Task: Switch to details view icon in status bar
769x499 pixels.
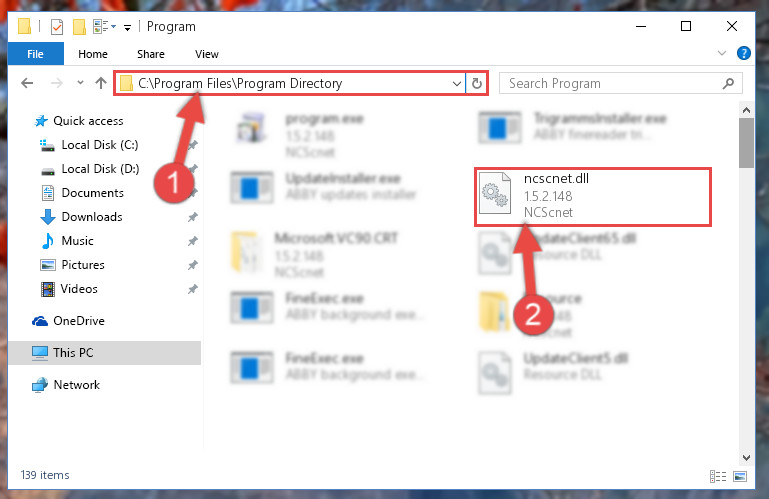Action: [718, 476]
